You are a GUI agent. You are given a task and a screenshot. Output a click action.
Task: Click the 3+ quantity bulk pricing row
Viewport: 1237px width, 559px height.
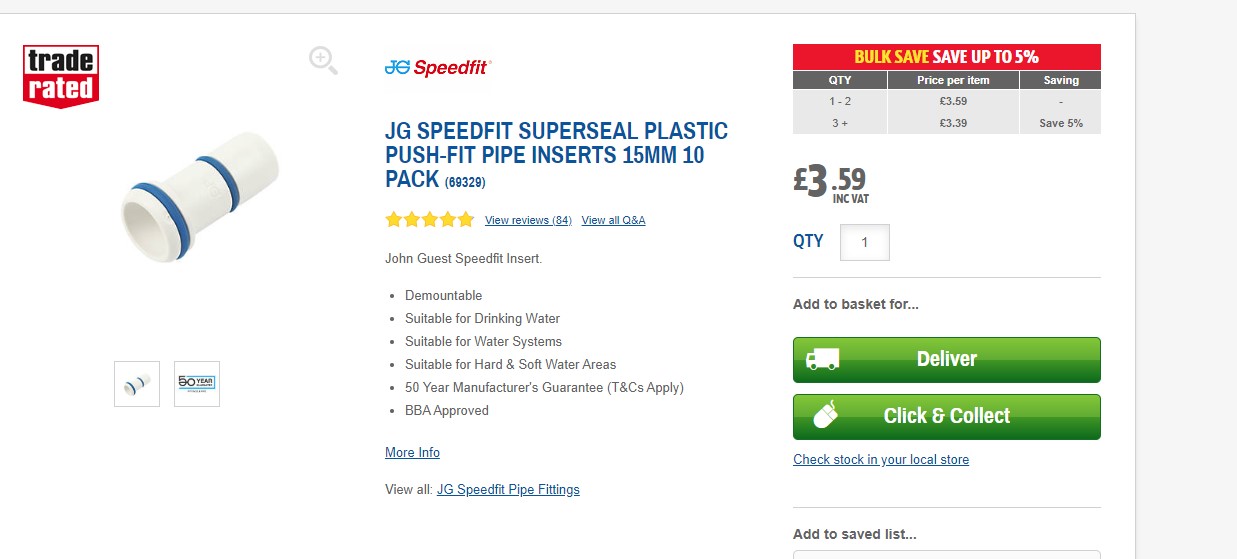coord(946,124)
